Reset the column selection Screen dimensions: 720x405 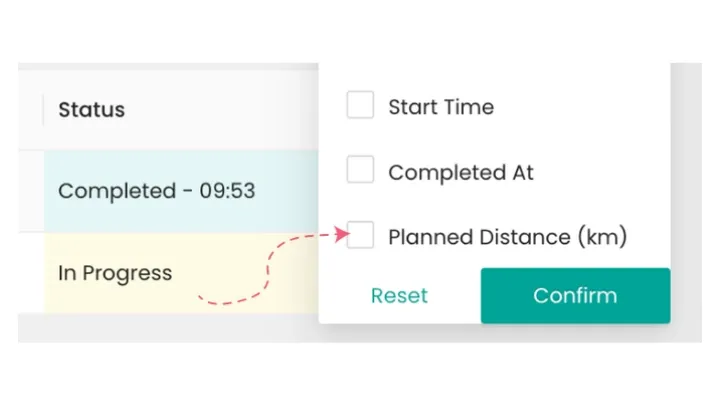(399, 295)
